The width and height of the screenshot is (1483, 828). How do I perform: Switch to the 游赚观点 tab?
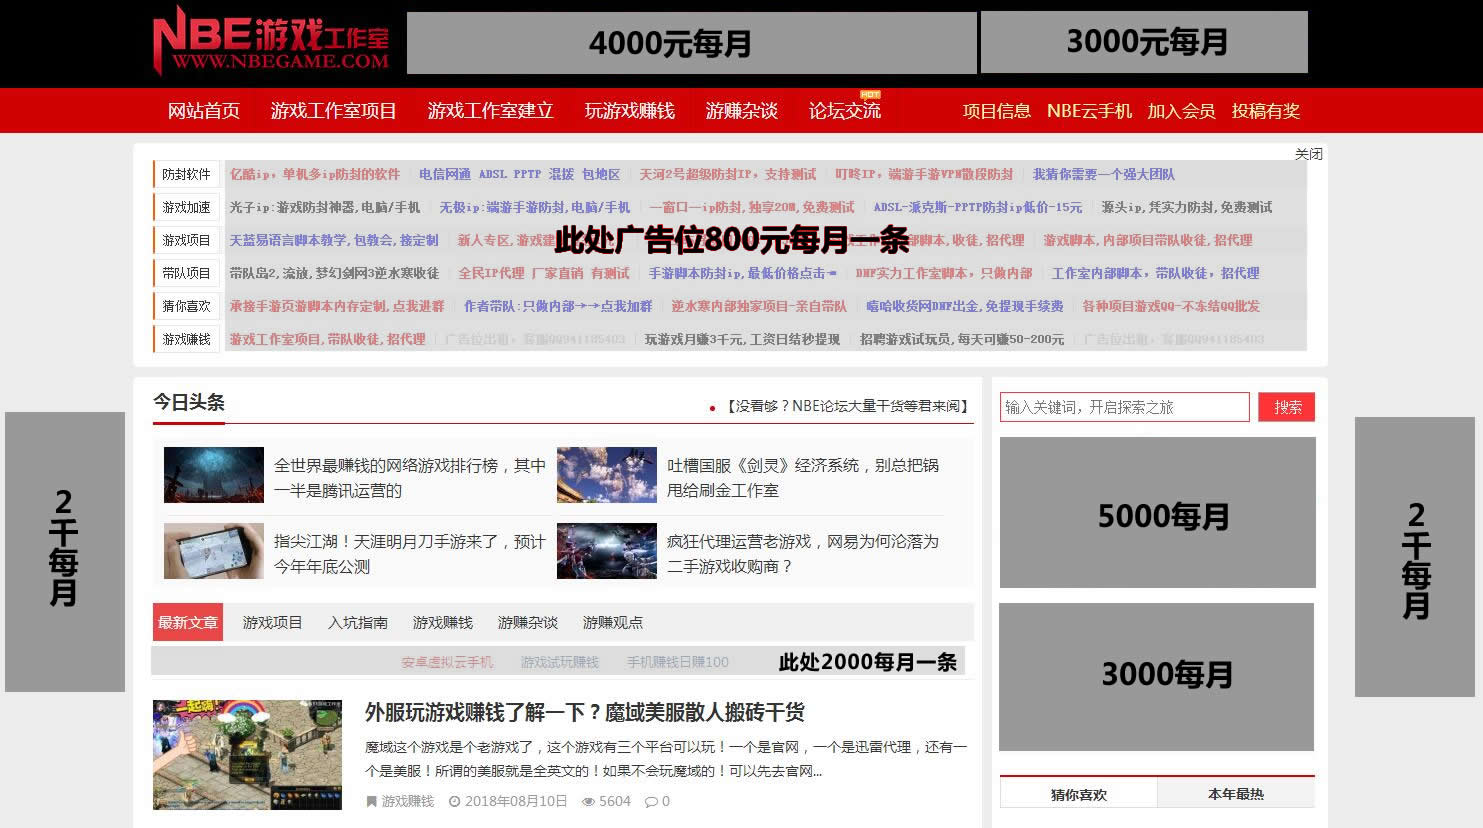click(x=613, y=622)
